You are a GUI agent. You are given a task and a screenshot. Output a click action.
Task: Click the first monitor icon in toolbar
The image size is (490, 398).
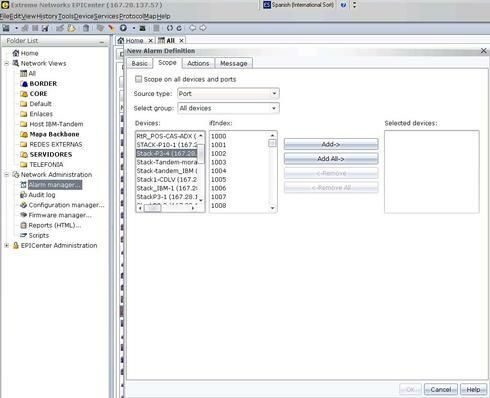(6, 28)
